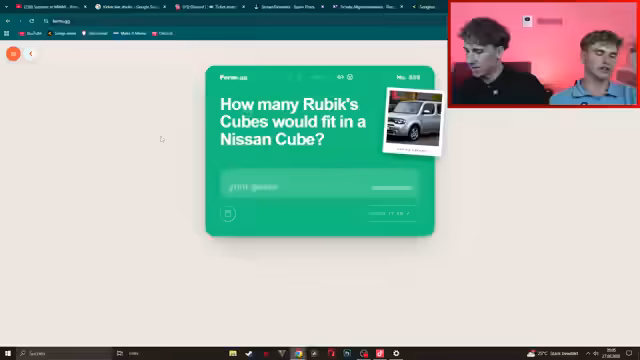Click the orange round menu button
This screenshot has height=360, width=640.
click(x=13, y=53)
